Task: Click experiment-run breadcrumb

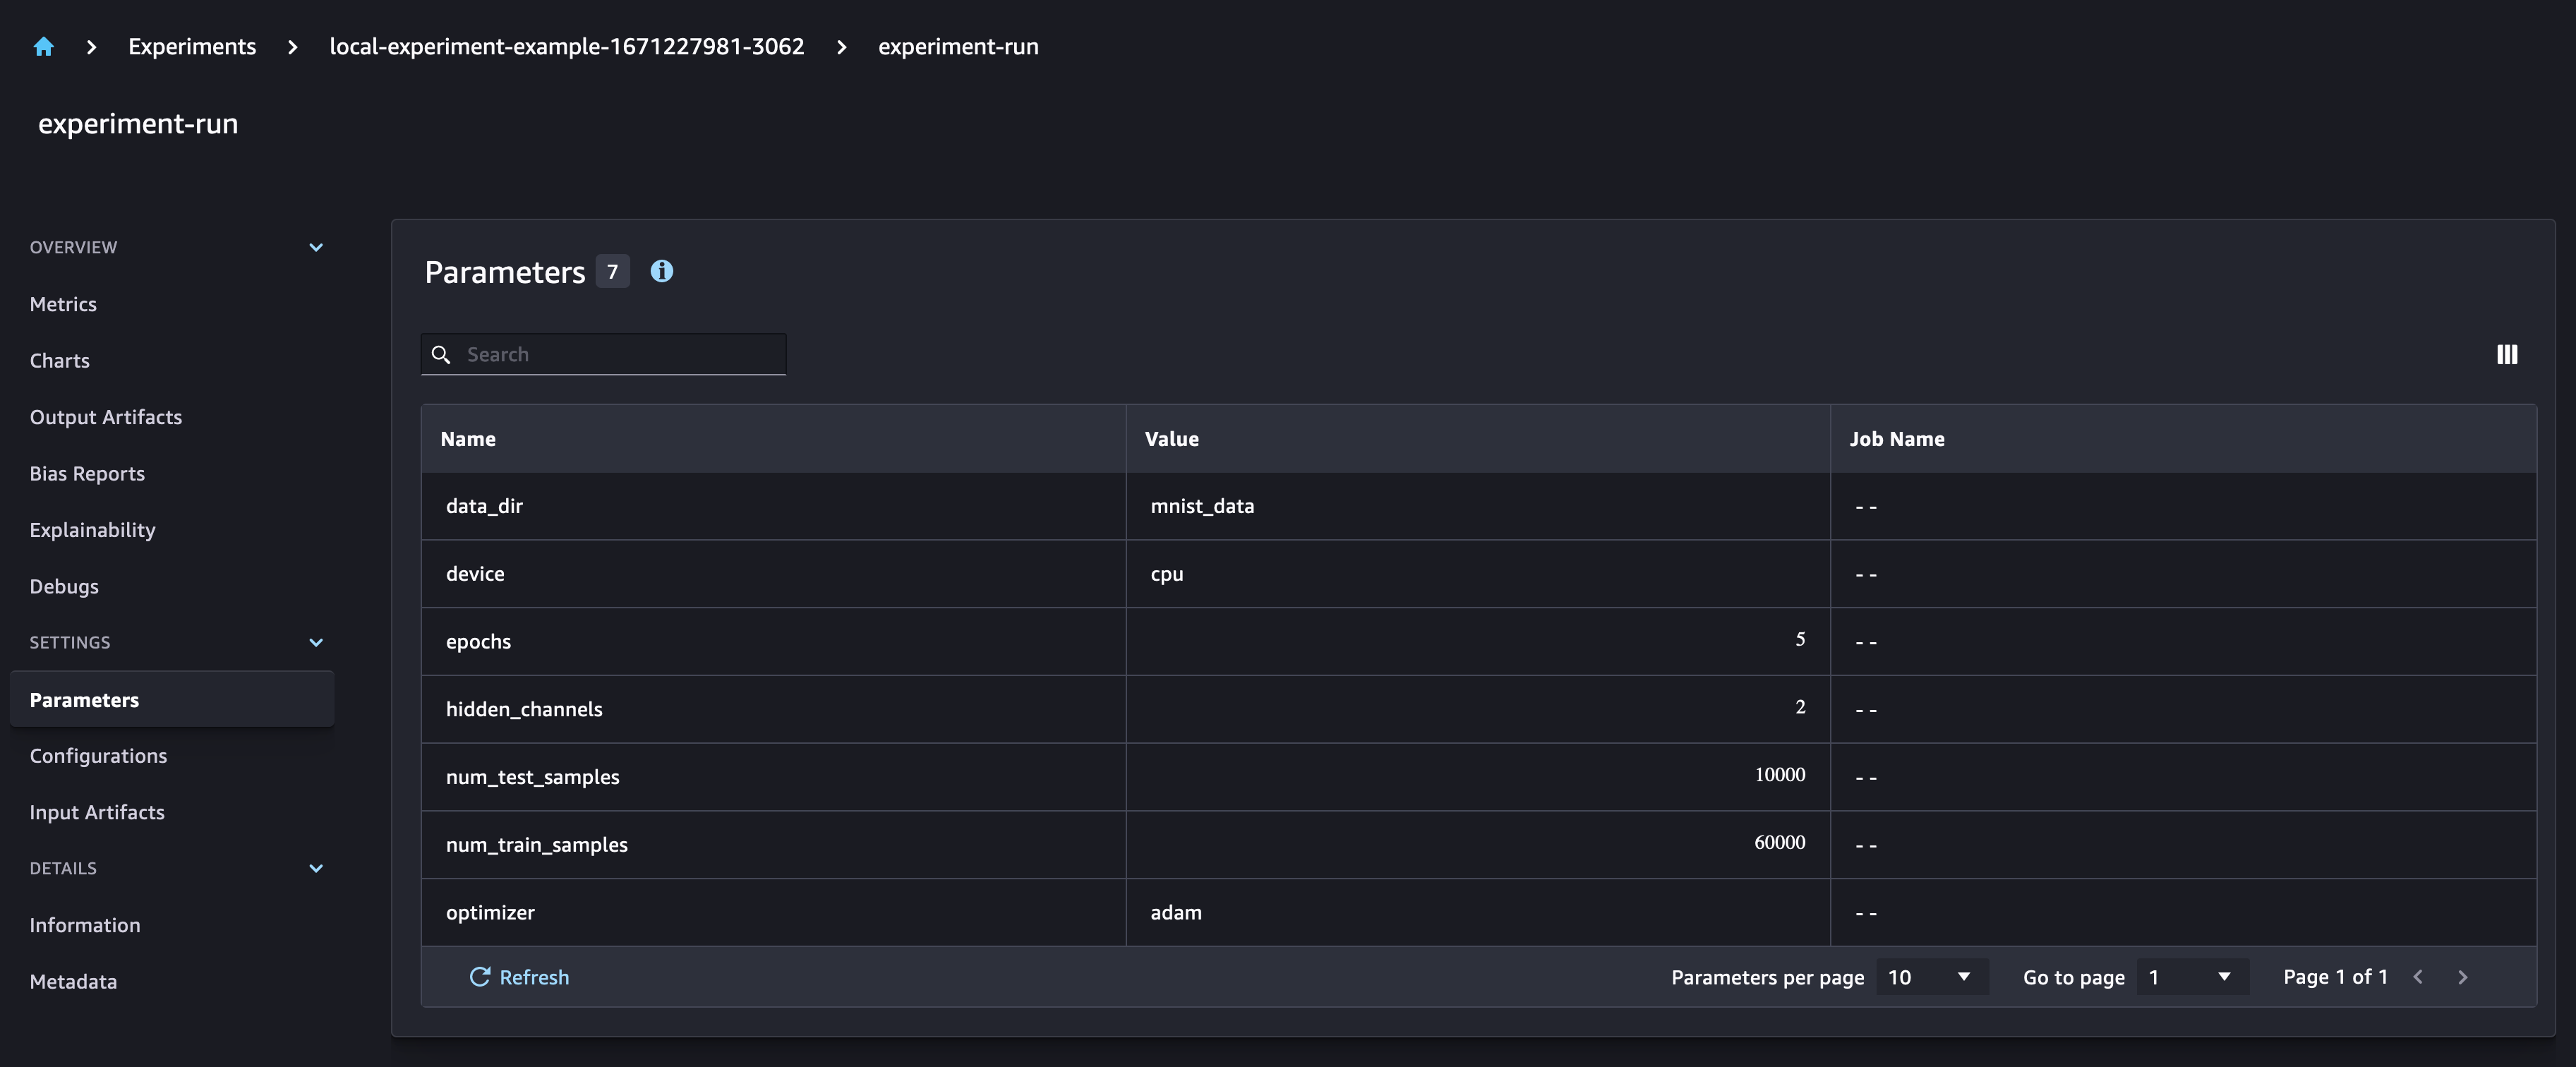Action: click(x=958, y=47)
